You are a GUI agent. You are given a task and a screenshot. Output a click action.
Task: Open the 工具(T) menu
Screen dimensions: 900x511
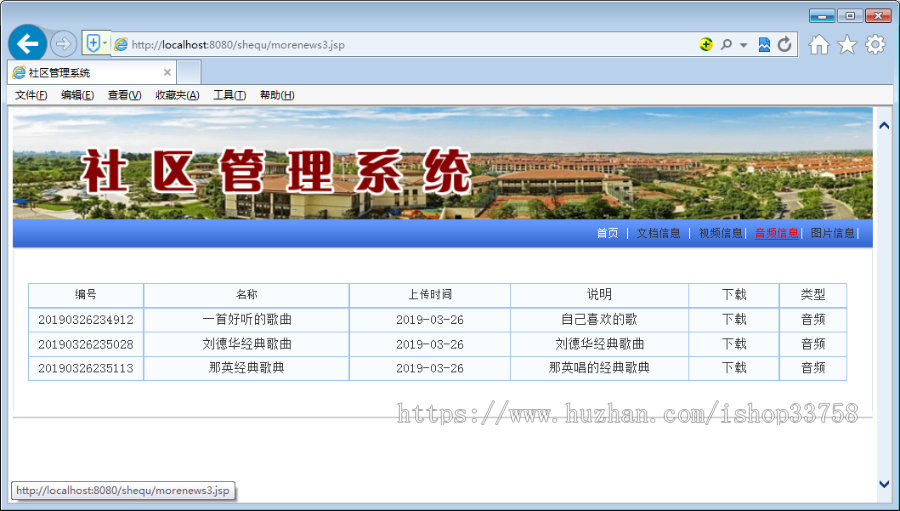[x=230, y=95]
